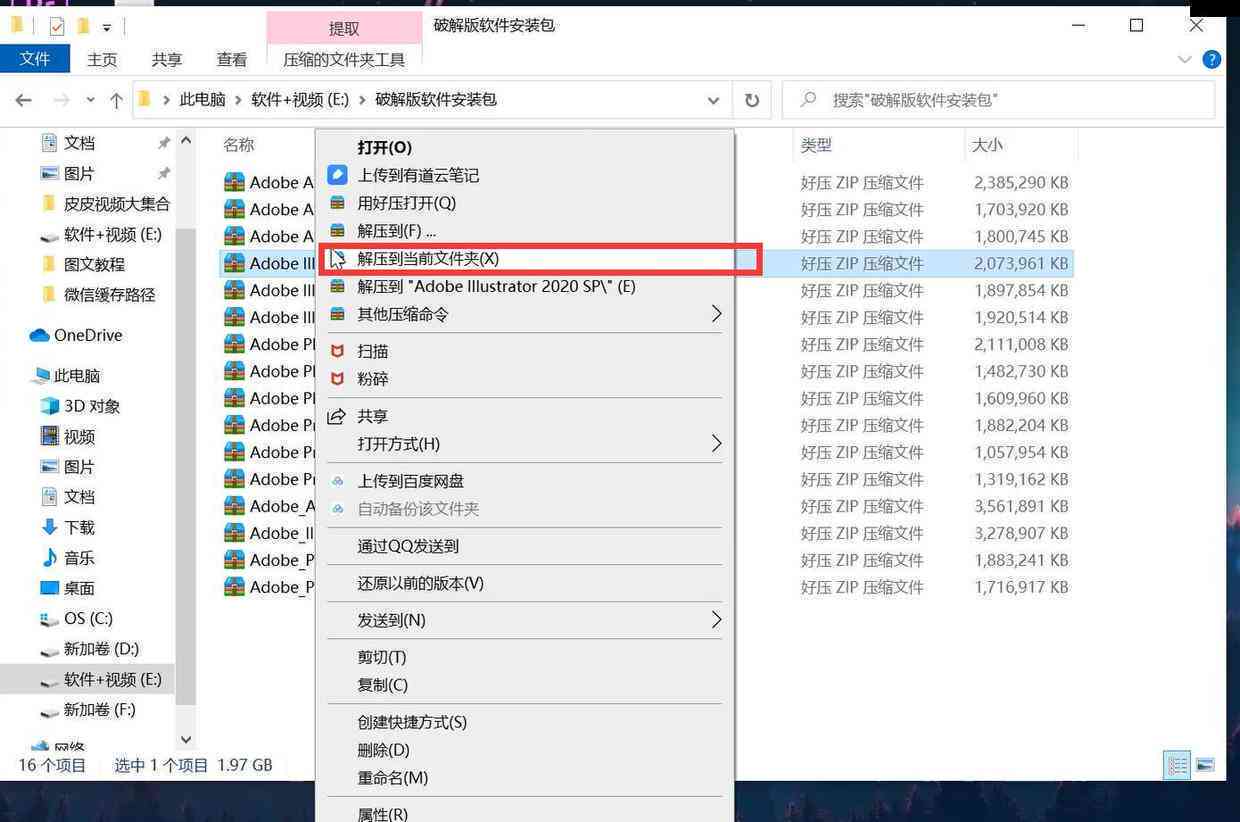Click the 提取 contextual tab
This screenshot has height=822, width=1240.
[344, 28]
